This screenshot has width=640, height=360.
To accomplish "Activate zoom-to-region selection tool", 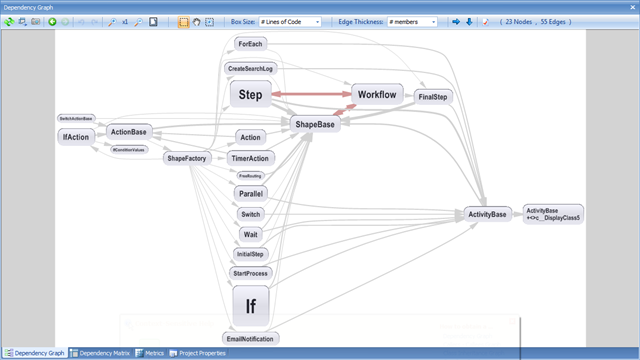I will (x=209, y=22).
